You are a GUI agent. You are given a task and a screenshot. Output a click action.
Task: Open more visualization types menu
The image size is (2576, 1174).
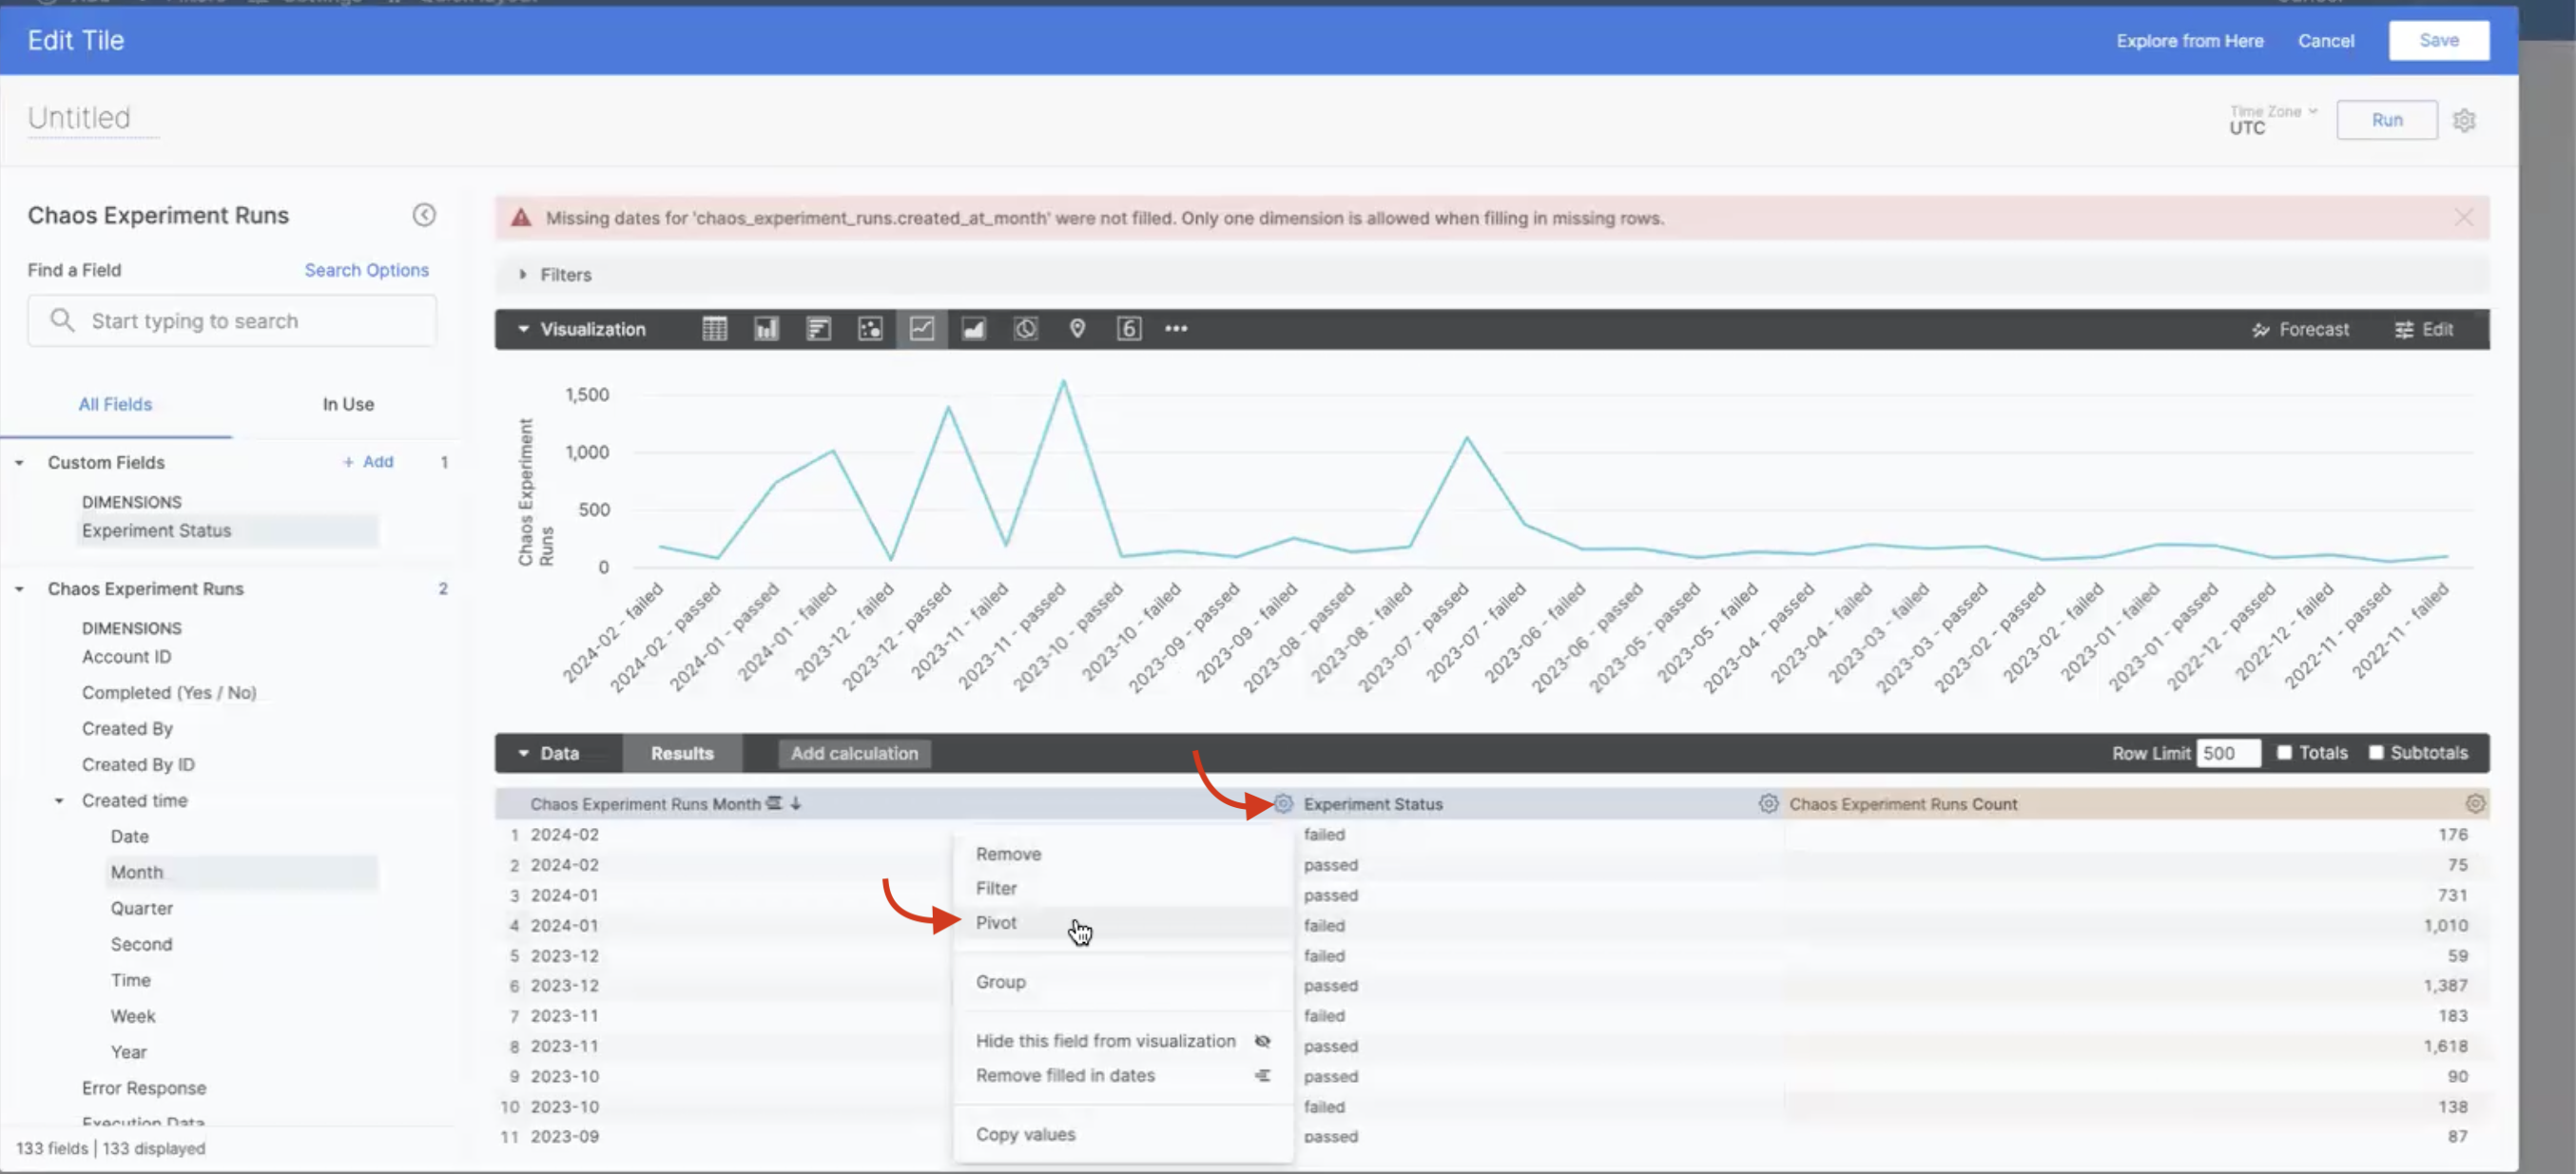point(1176,329)
